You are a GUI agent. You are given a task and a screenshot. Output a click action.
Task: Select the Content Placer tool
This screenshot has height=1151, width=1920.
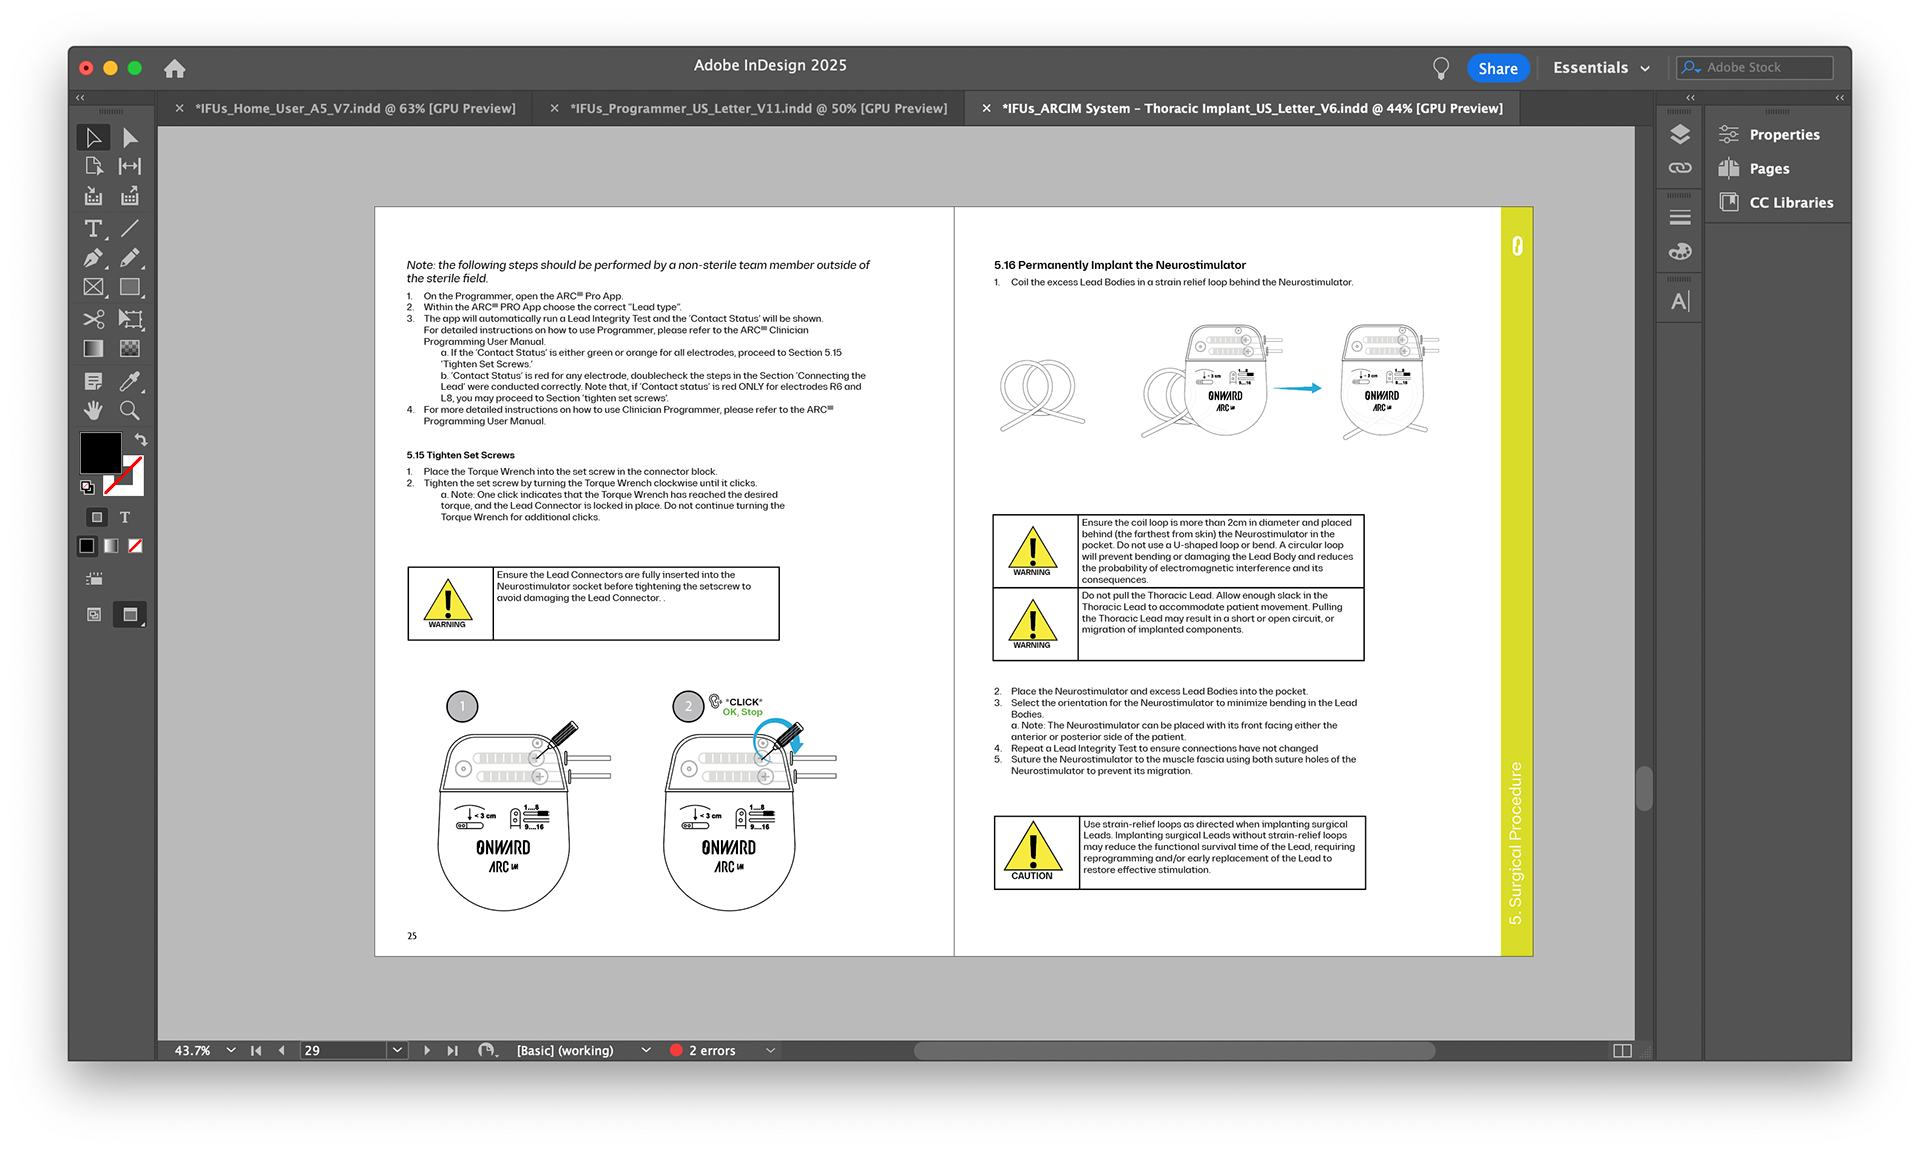pos(130,196)
